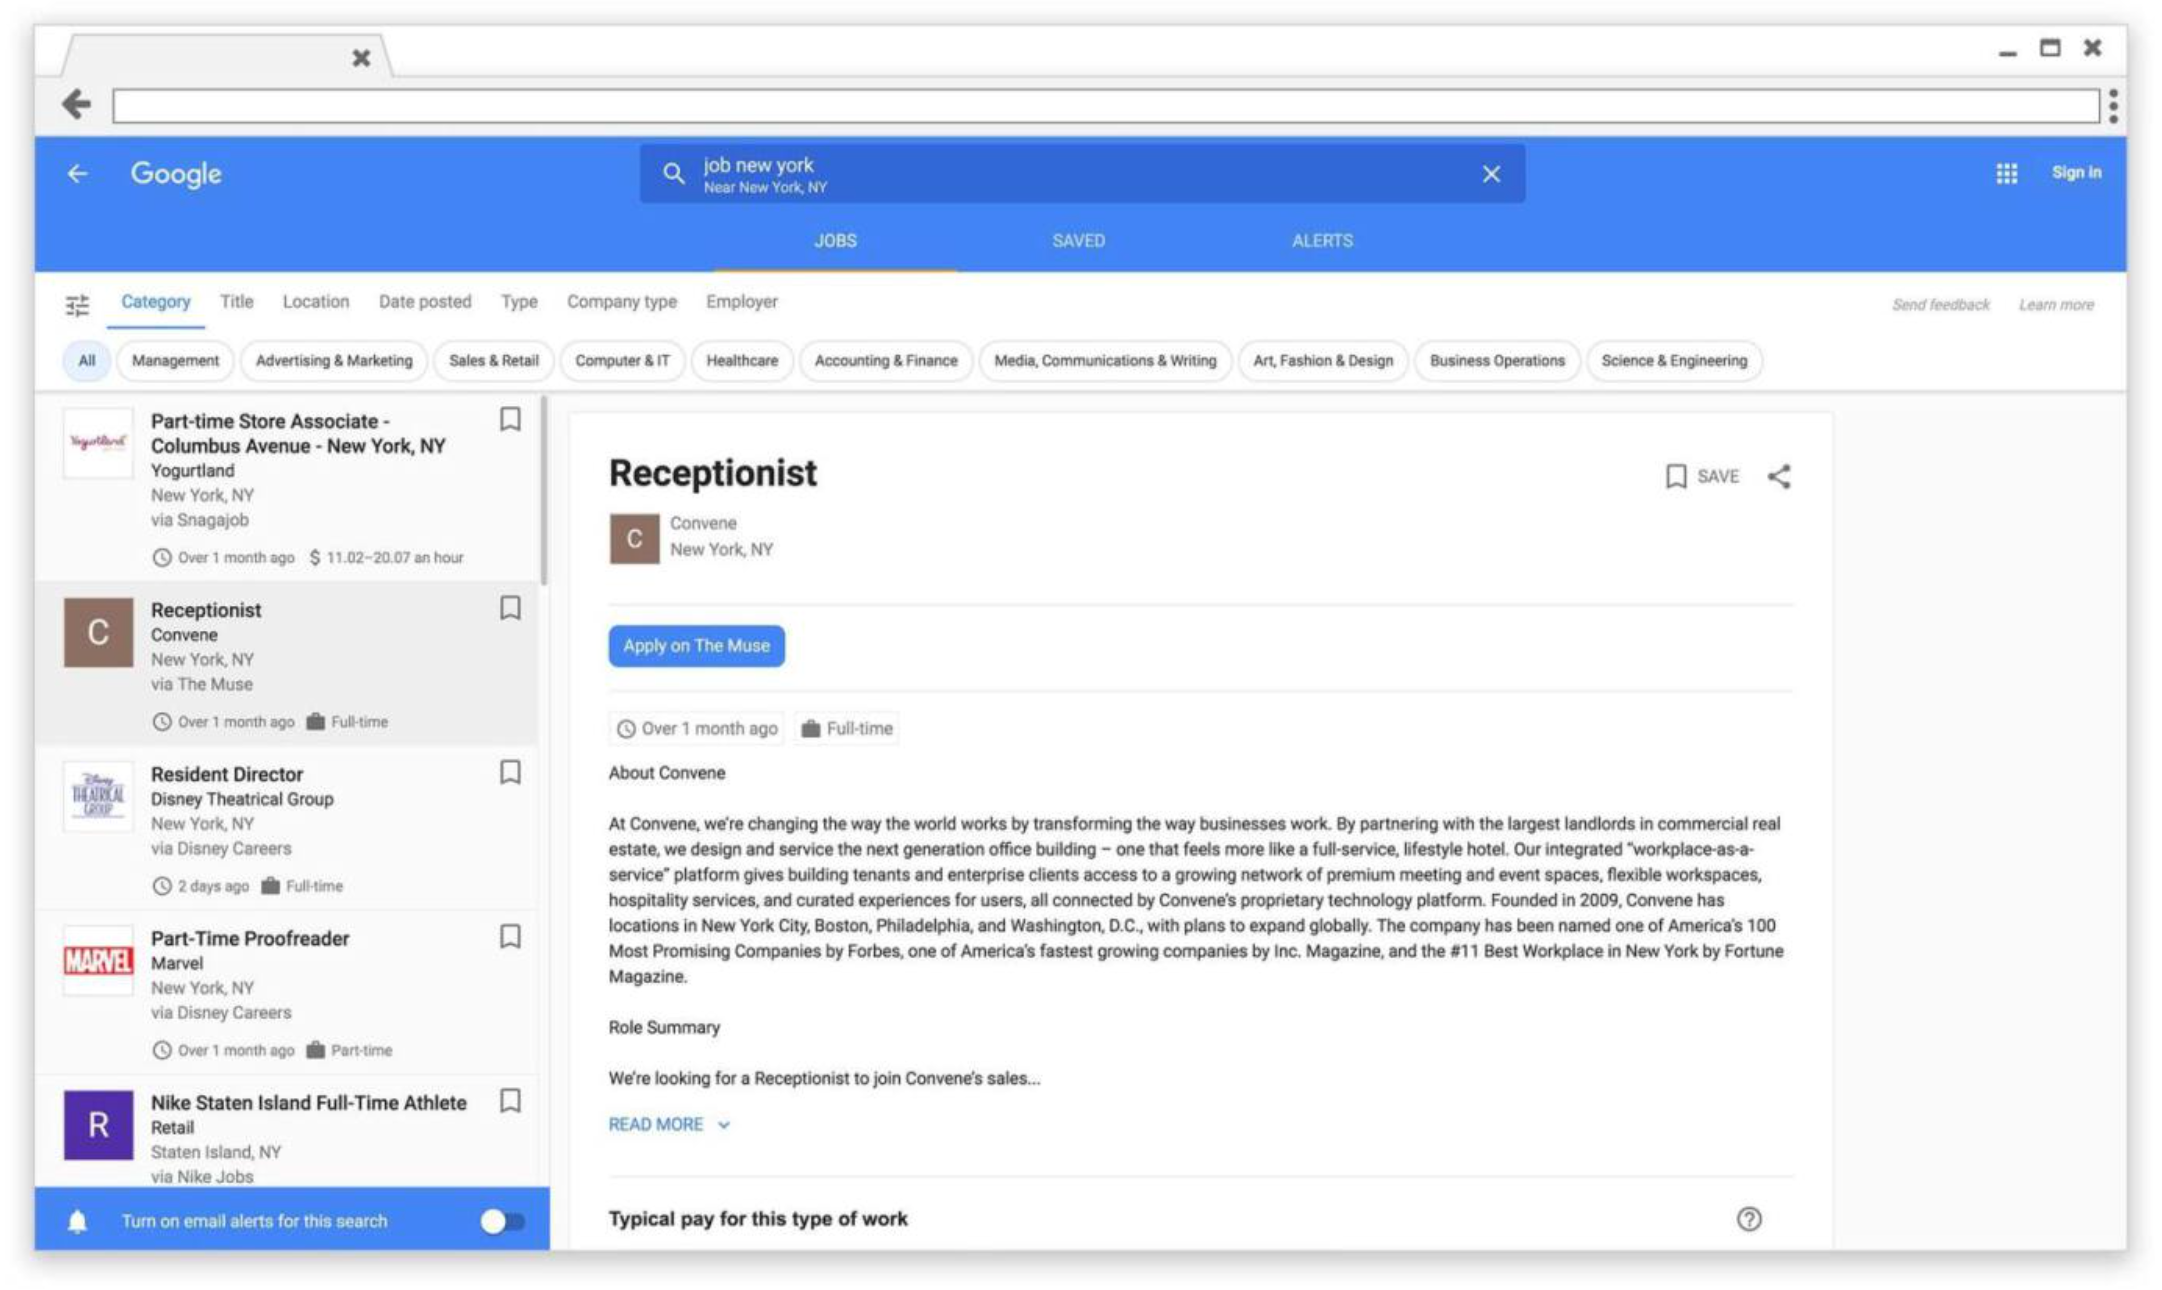This screenshot has height=1290, width=2162.
Task: Filter by Computer & IT category
Action: (x=622, y=361)
